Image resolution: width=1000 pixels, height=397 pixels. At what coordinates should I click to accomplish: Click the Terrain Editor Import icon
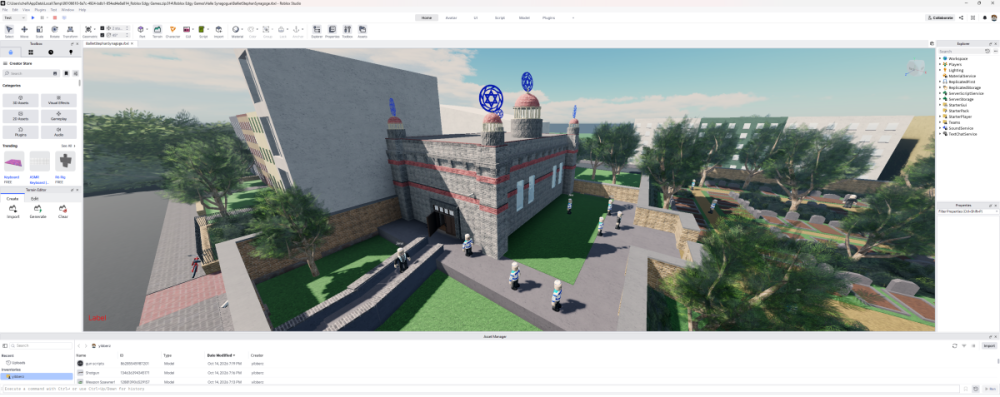click(13, 211)
